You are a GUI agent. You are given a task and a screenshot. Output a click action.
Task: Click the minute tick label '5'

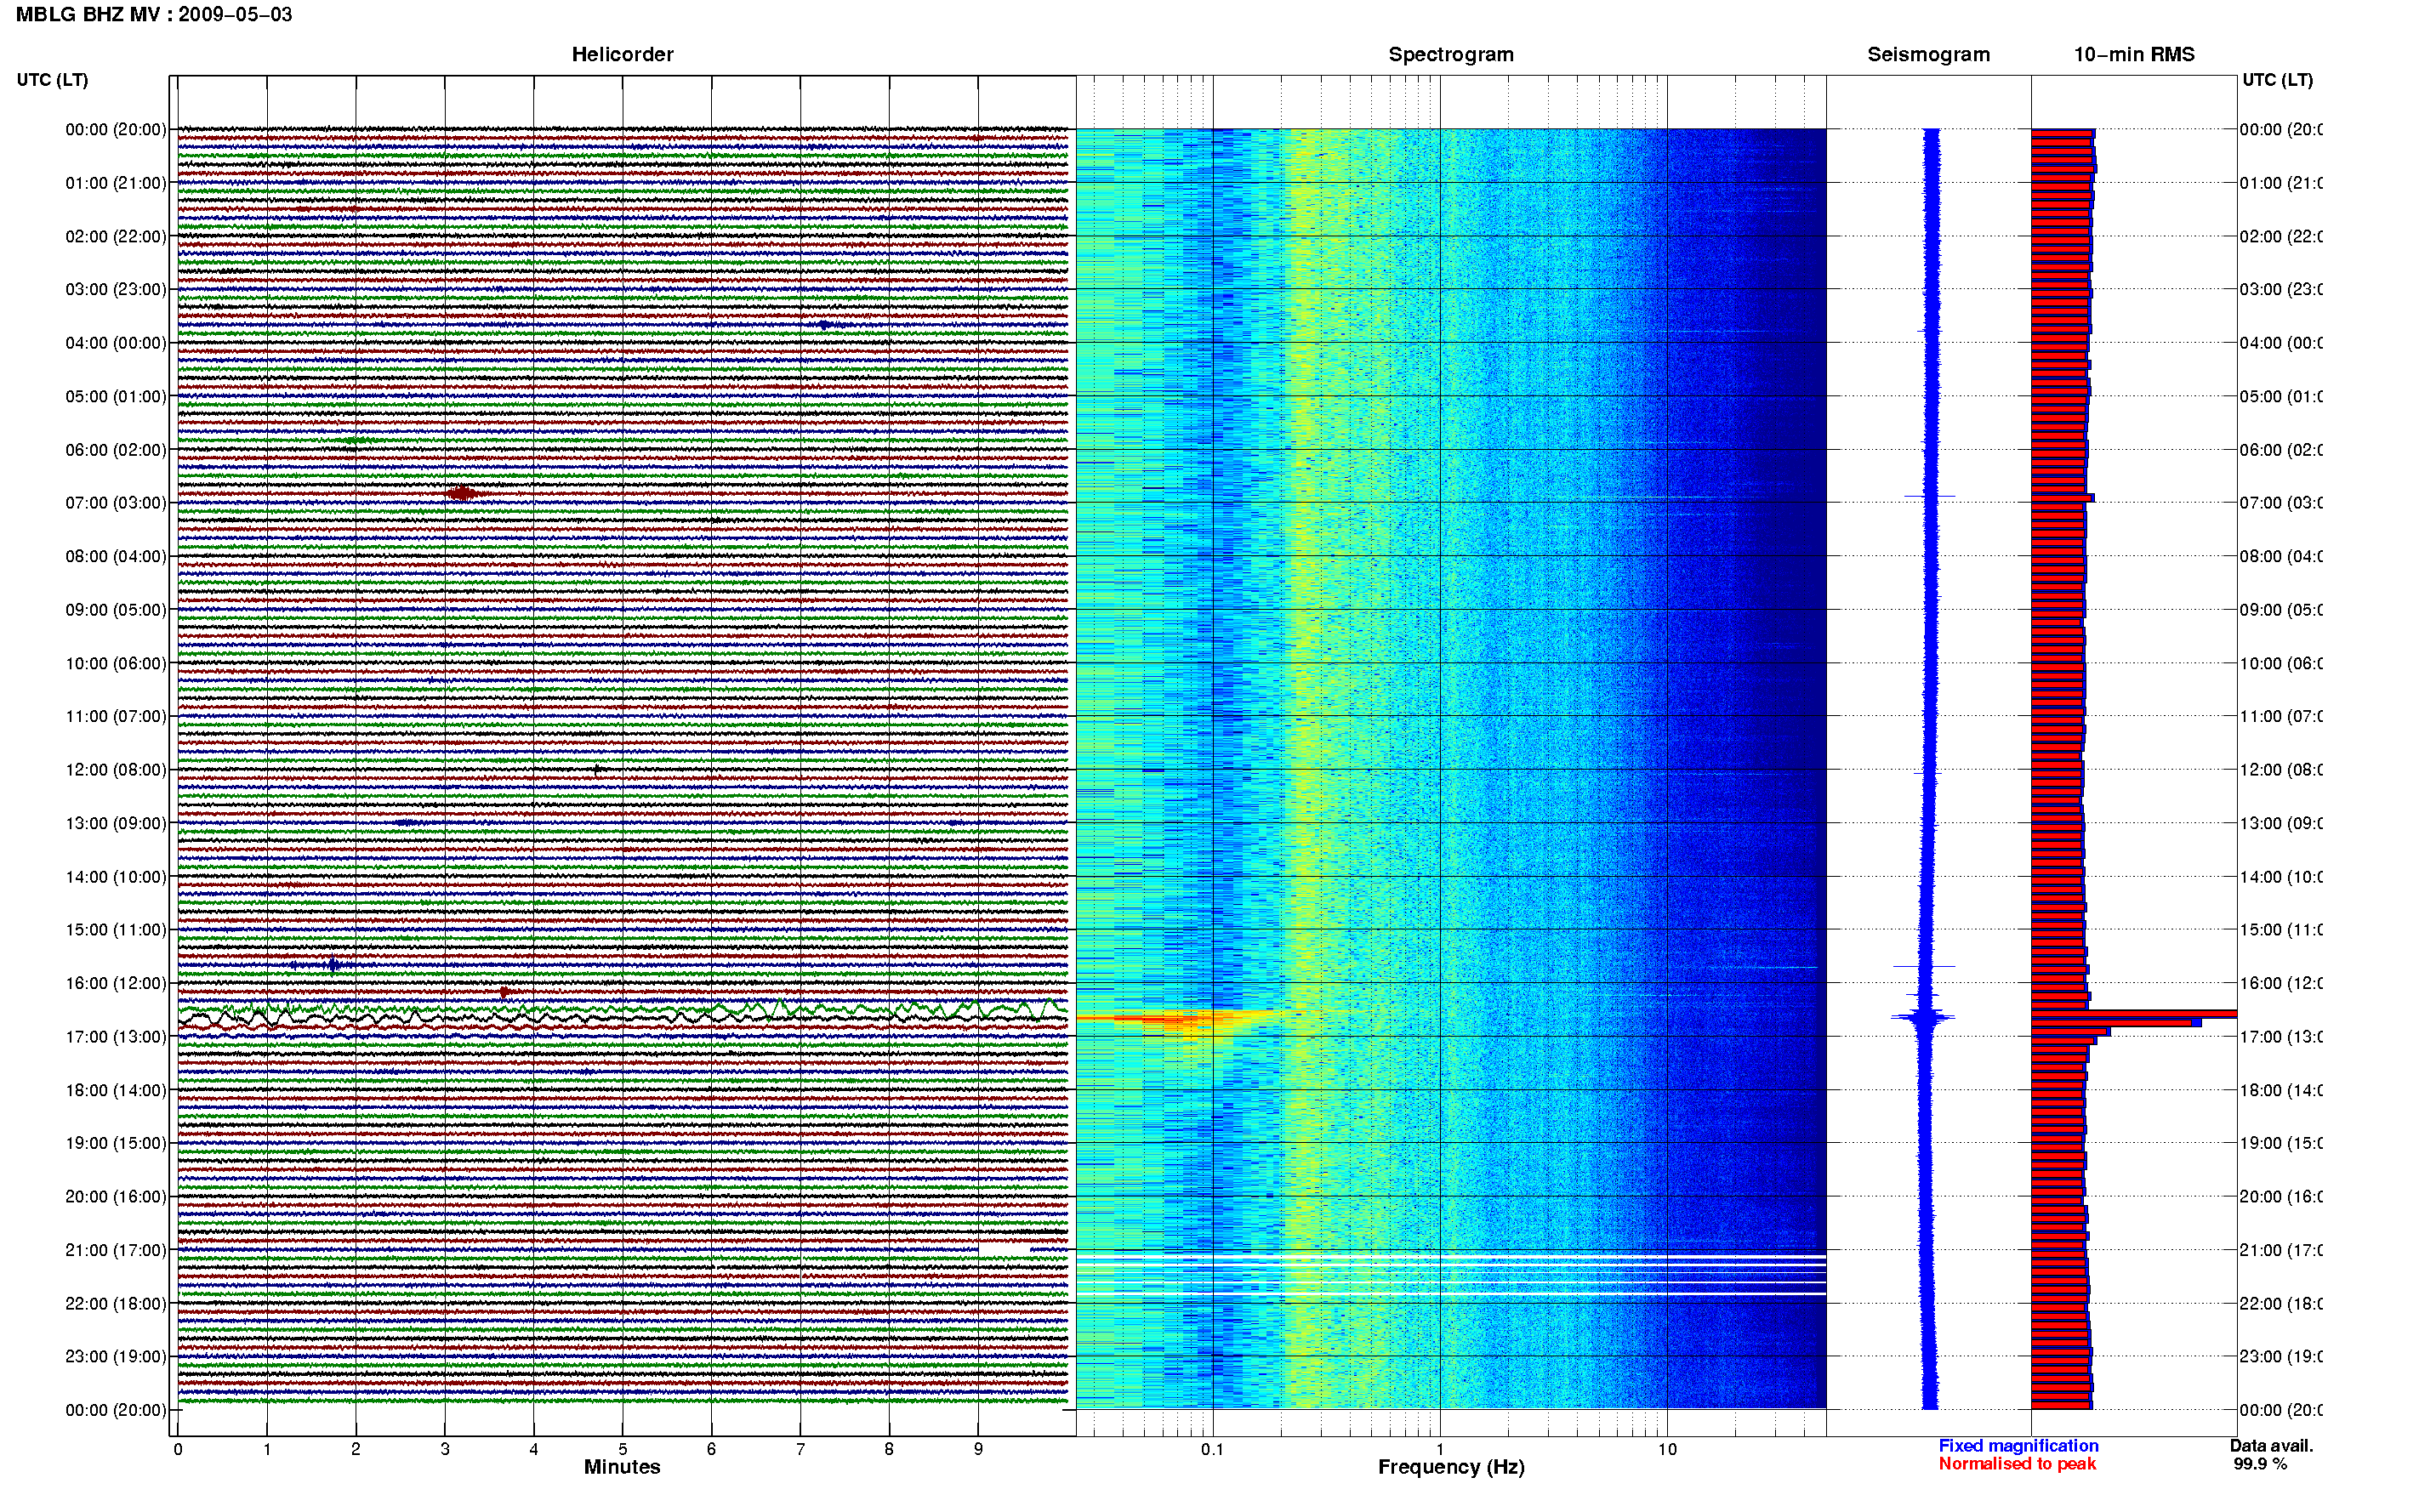(x=622, y=1449)
